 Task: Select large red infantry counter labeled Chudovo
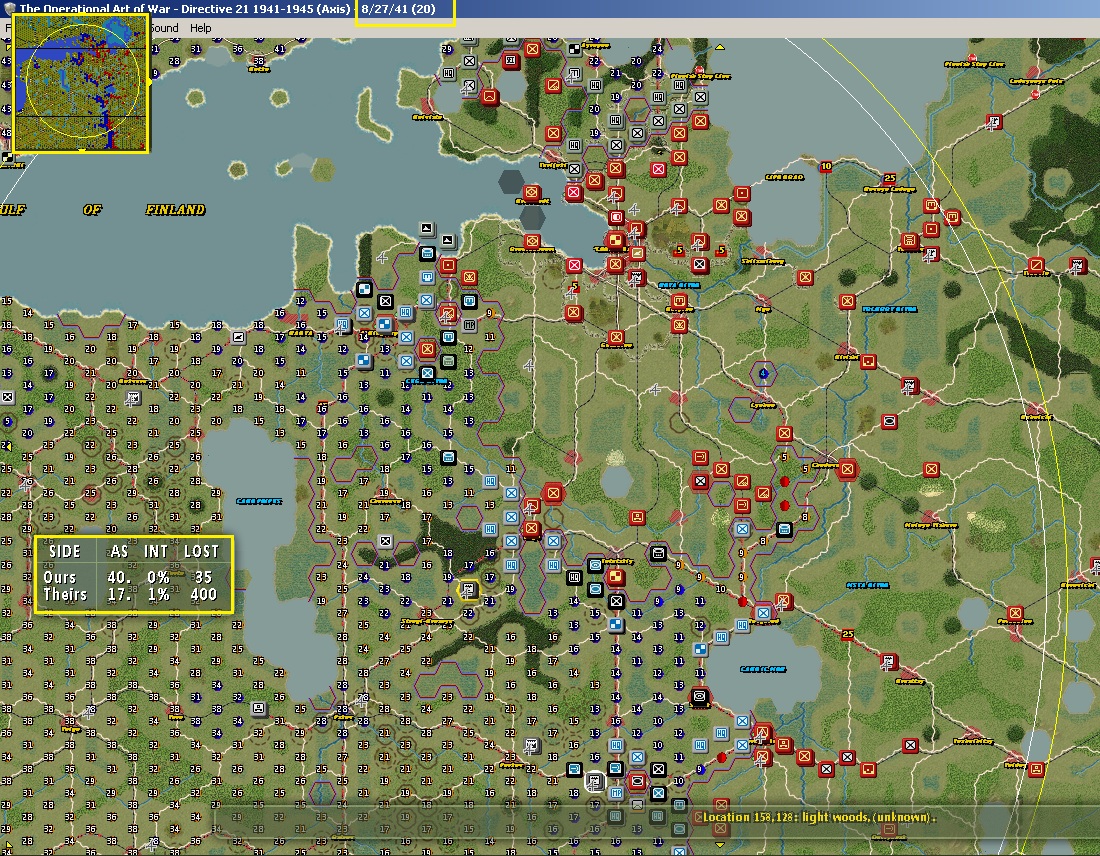point(847,468)
